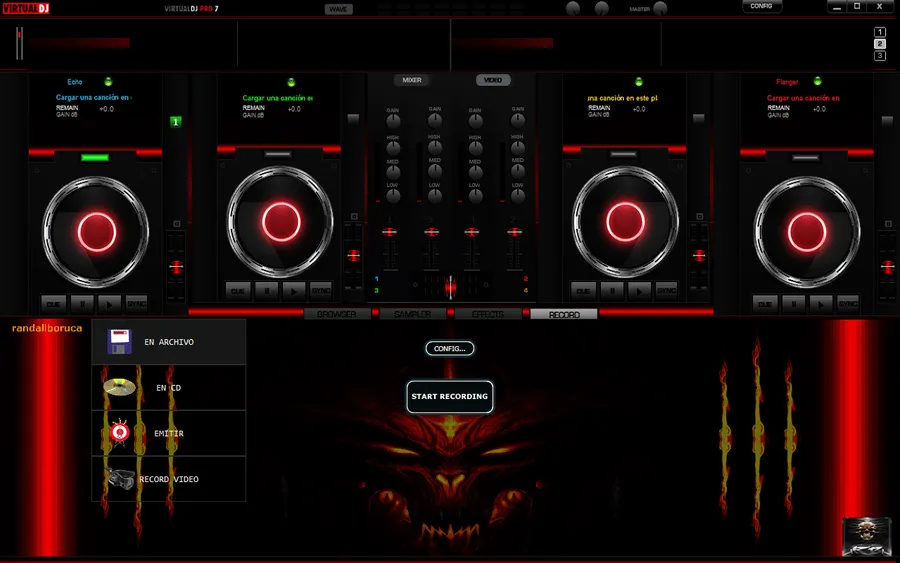900x563 pixels.
Task: Open the CONFIG... recording settings button
Action: (449, 348)
